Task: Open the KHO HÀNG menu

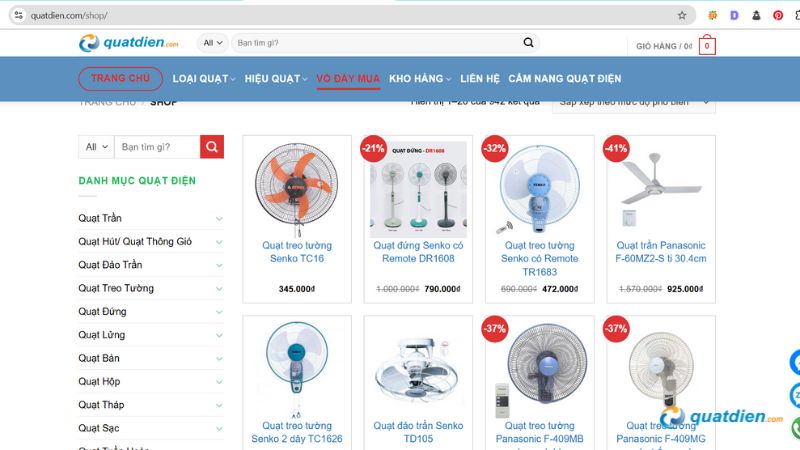Action: (x=420, y=79)
